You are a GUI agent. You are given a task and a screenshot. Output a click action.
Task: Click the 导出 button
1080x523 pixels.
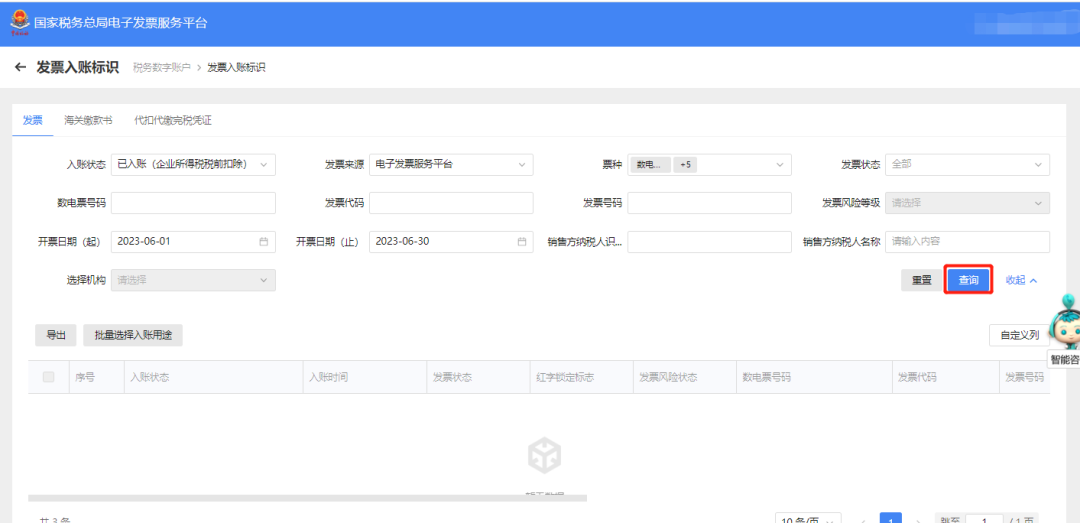(x=55, y=335)
